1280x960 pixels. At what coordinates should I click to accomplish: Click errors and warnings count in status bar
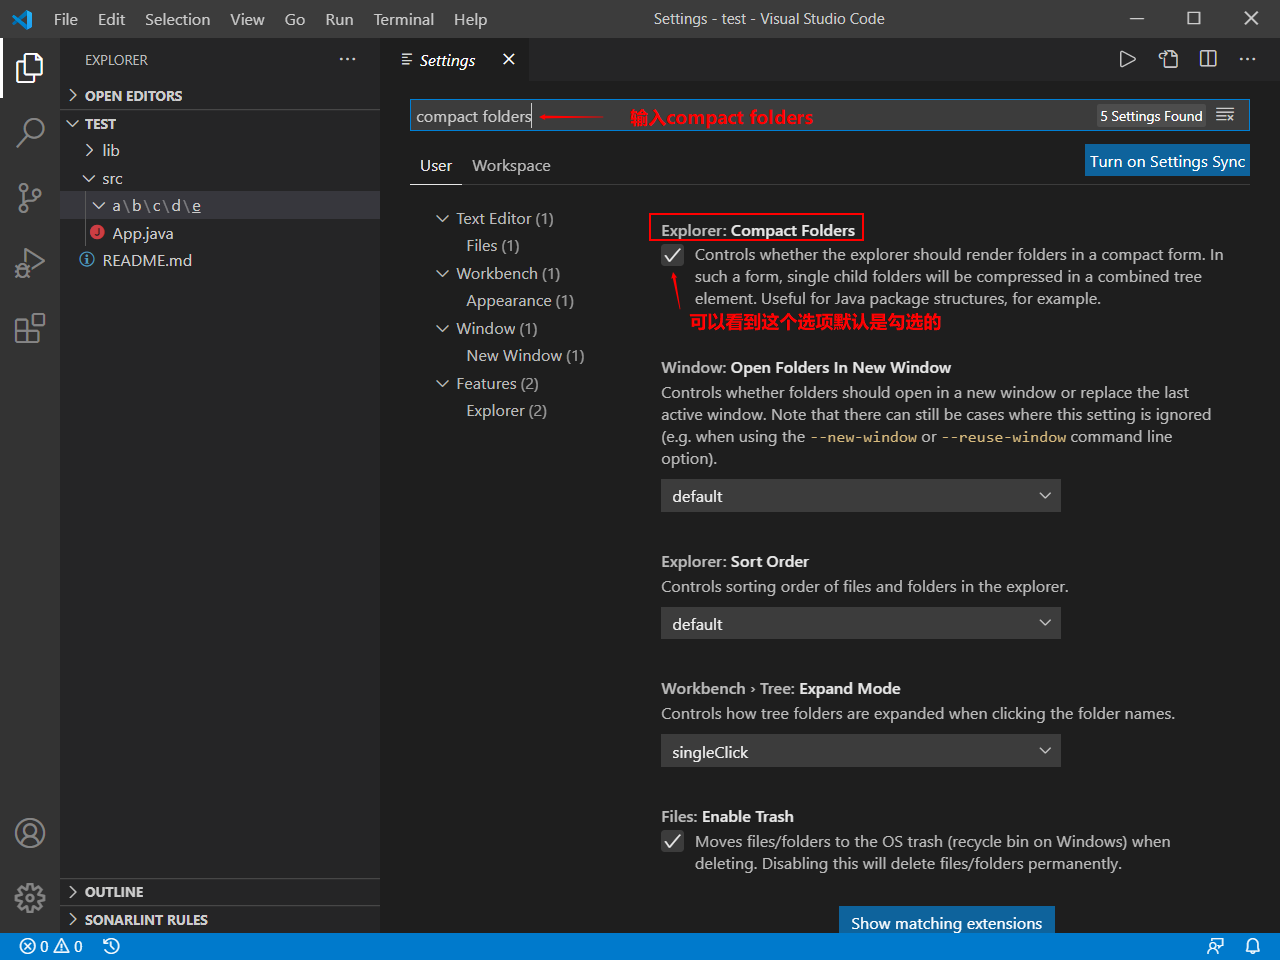click(x=51, y=946)
